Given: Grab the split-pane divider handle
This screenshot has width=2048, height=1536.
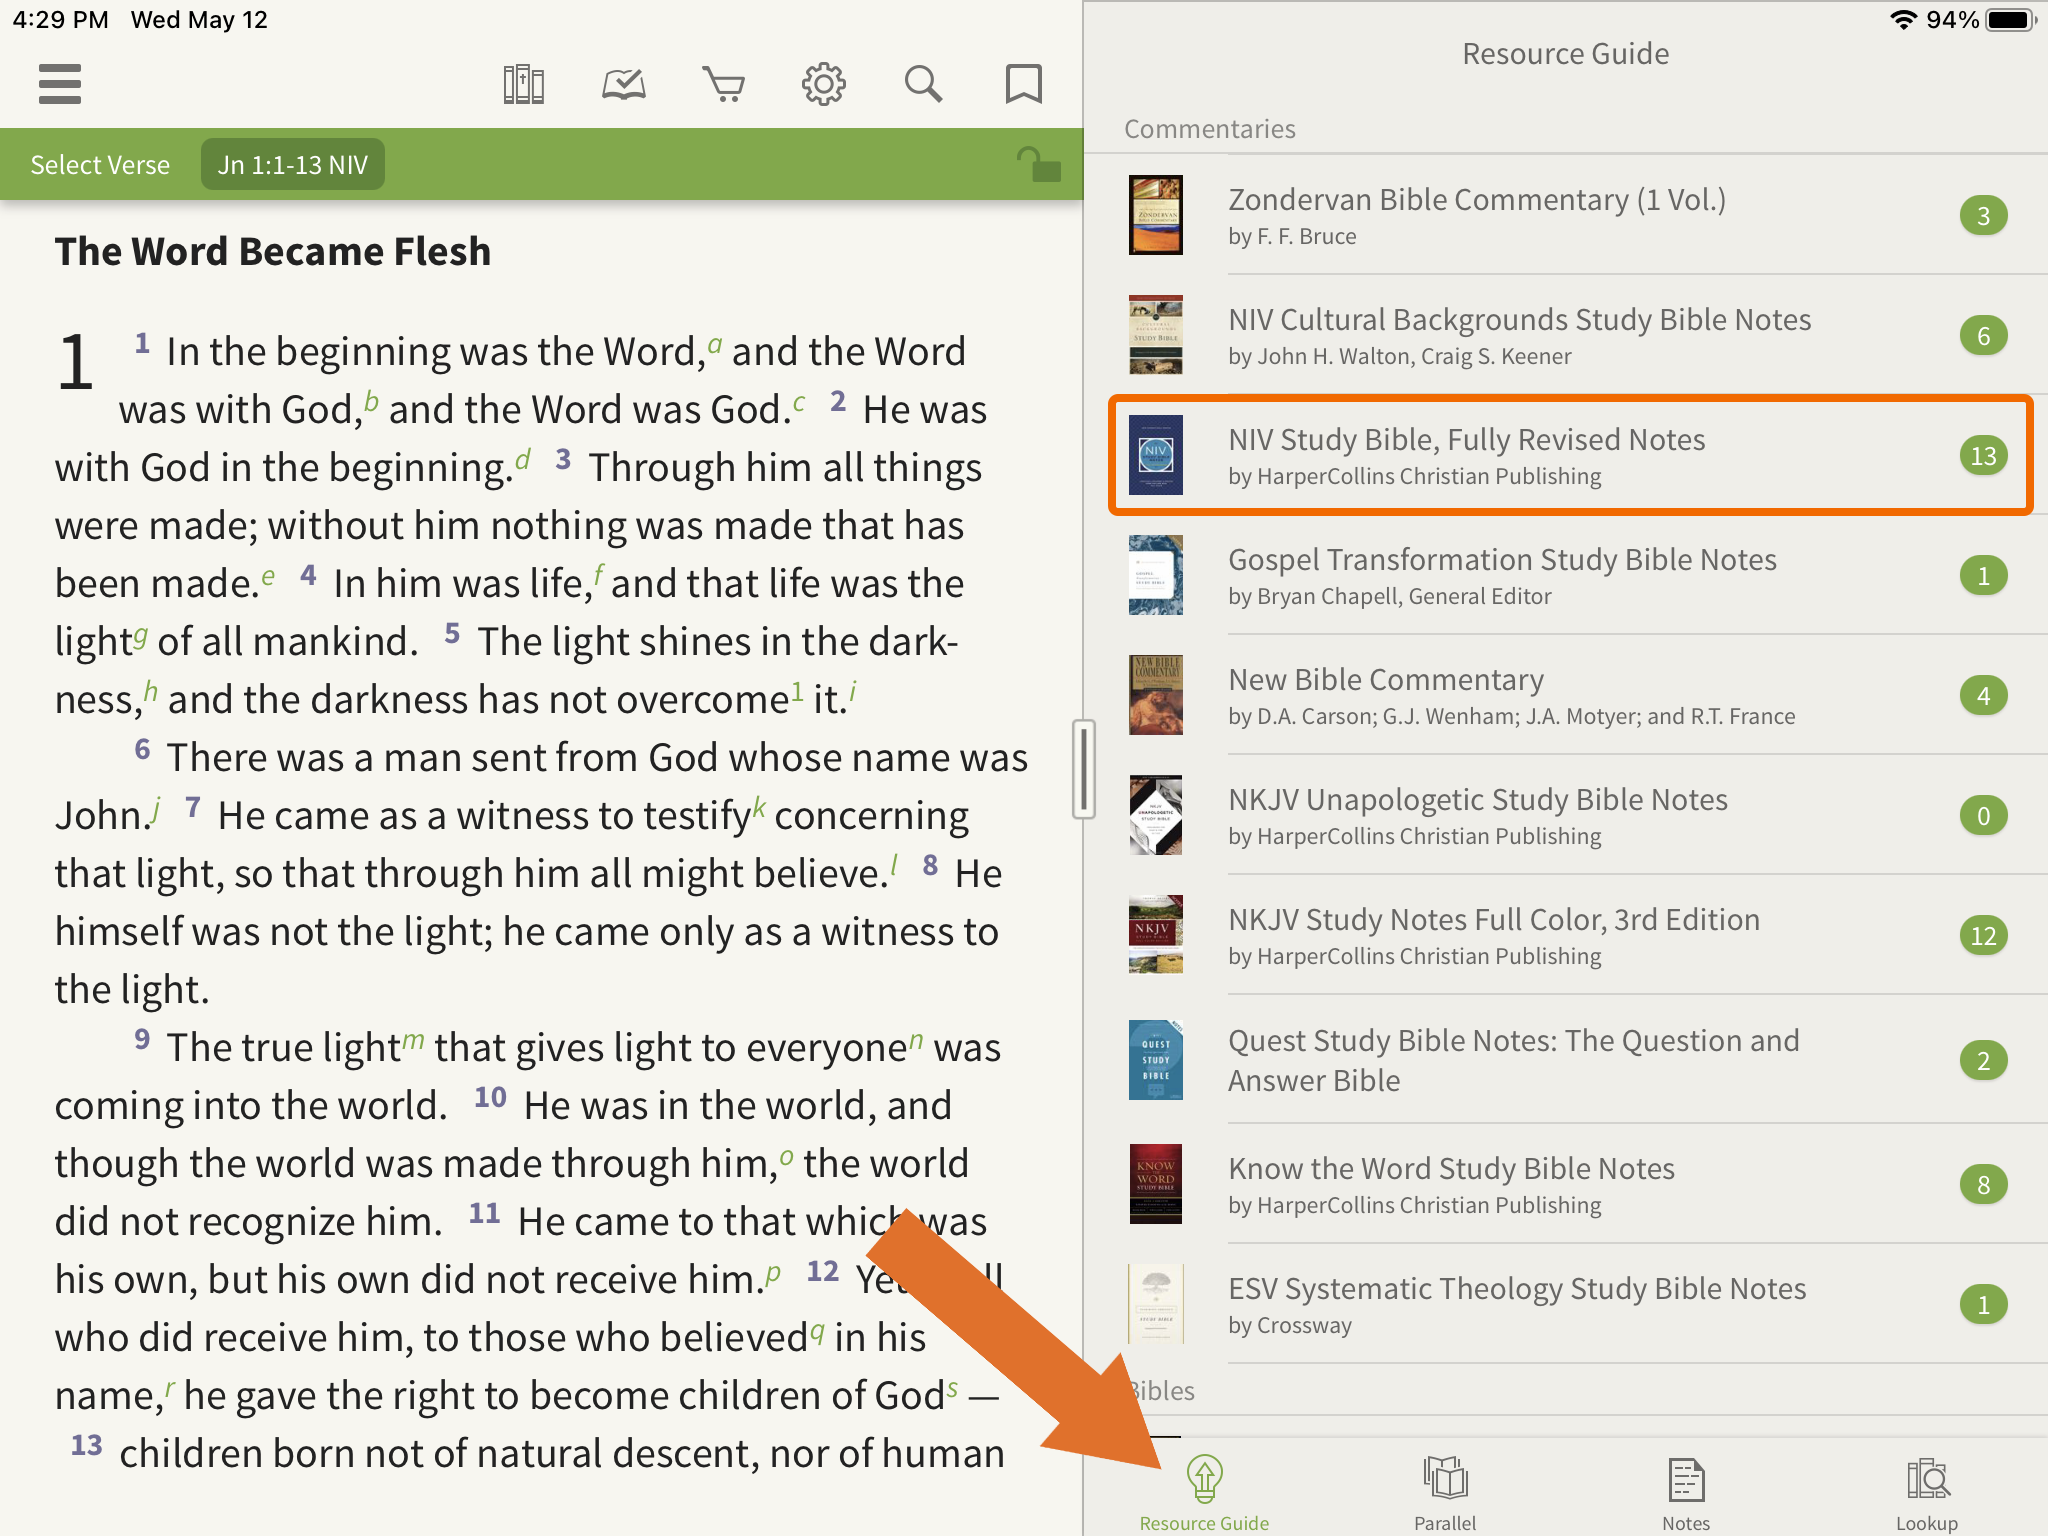Looking at the screenshot, I should [x=1083, y=768].
